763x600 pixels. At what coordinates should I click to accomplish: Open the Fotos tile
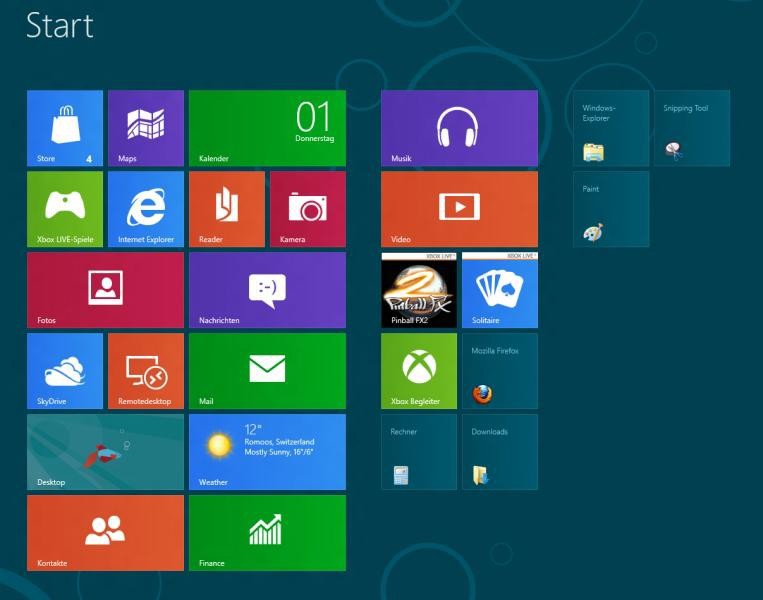106,290
